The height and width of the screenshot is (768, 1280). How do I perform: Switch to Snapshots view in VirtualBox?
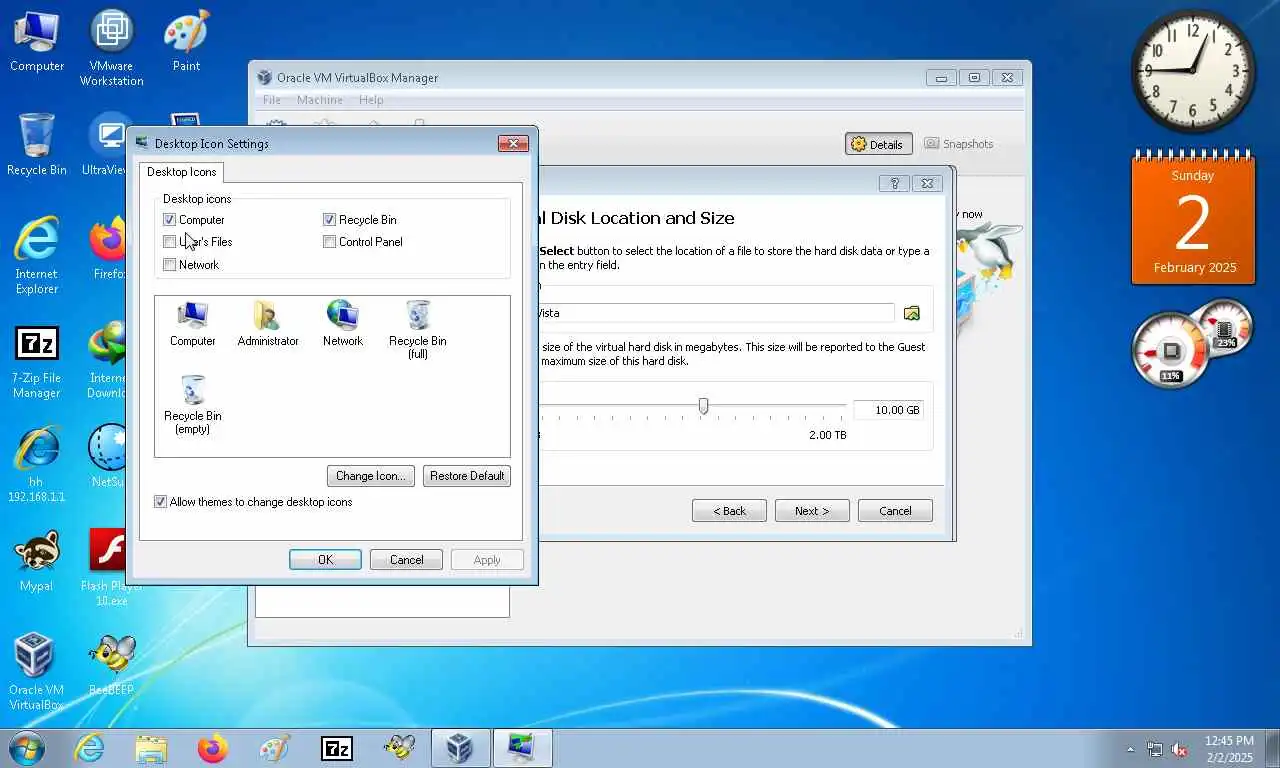coord(959,144)
